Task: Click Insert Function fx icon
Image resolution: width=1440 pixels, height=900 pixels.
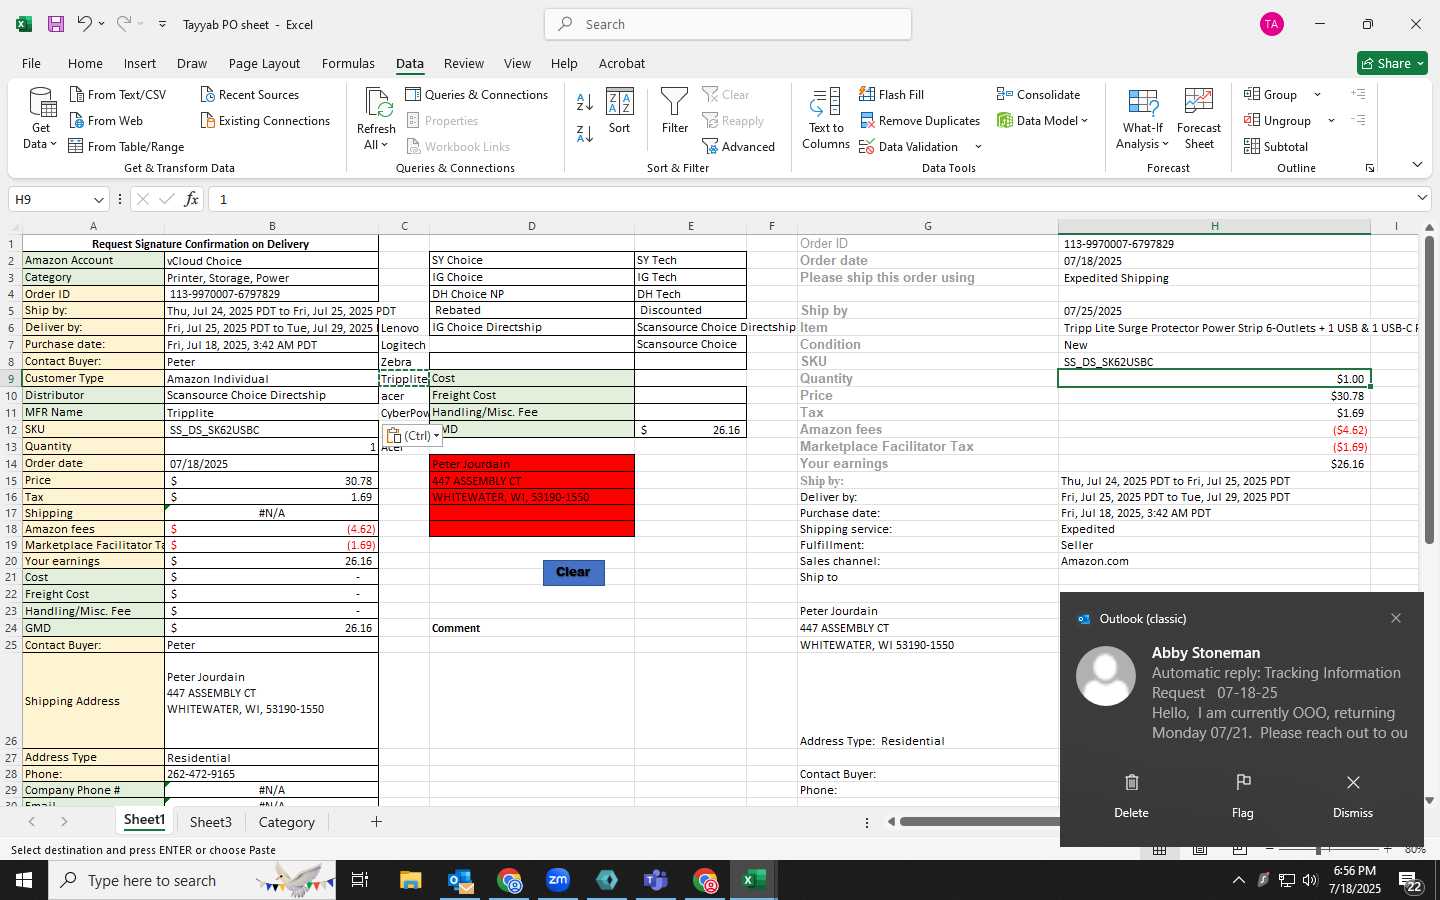Action: (x=191, y=199)
